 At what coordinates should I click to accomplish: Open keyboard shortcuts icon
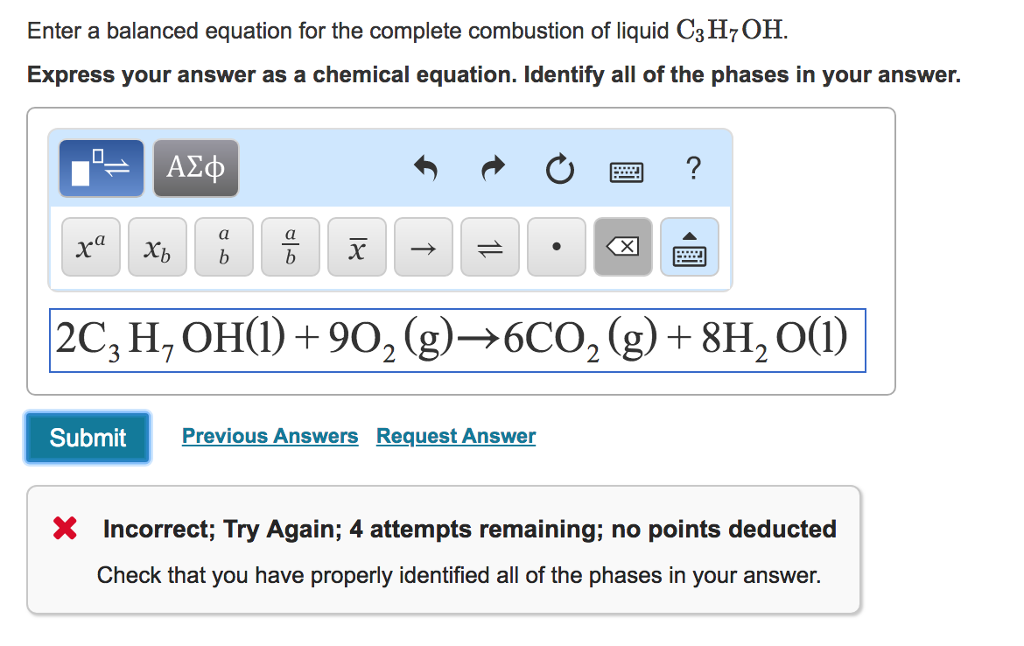626,171
